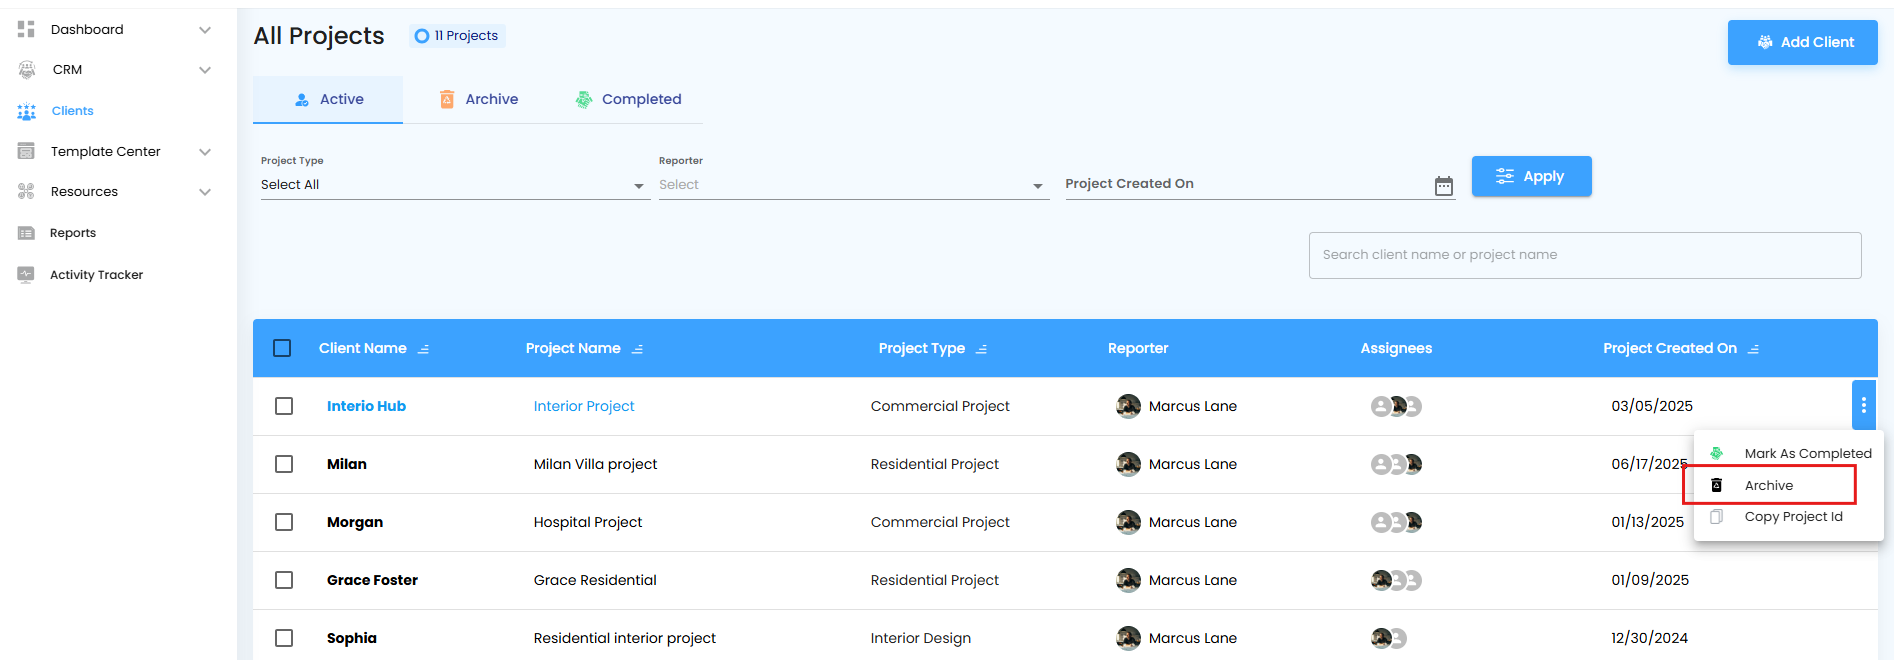Screen dimensions: 1900x660
Task: Sort by Project Name column icon
Action: (x=637, y=349)
